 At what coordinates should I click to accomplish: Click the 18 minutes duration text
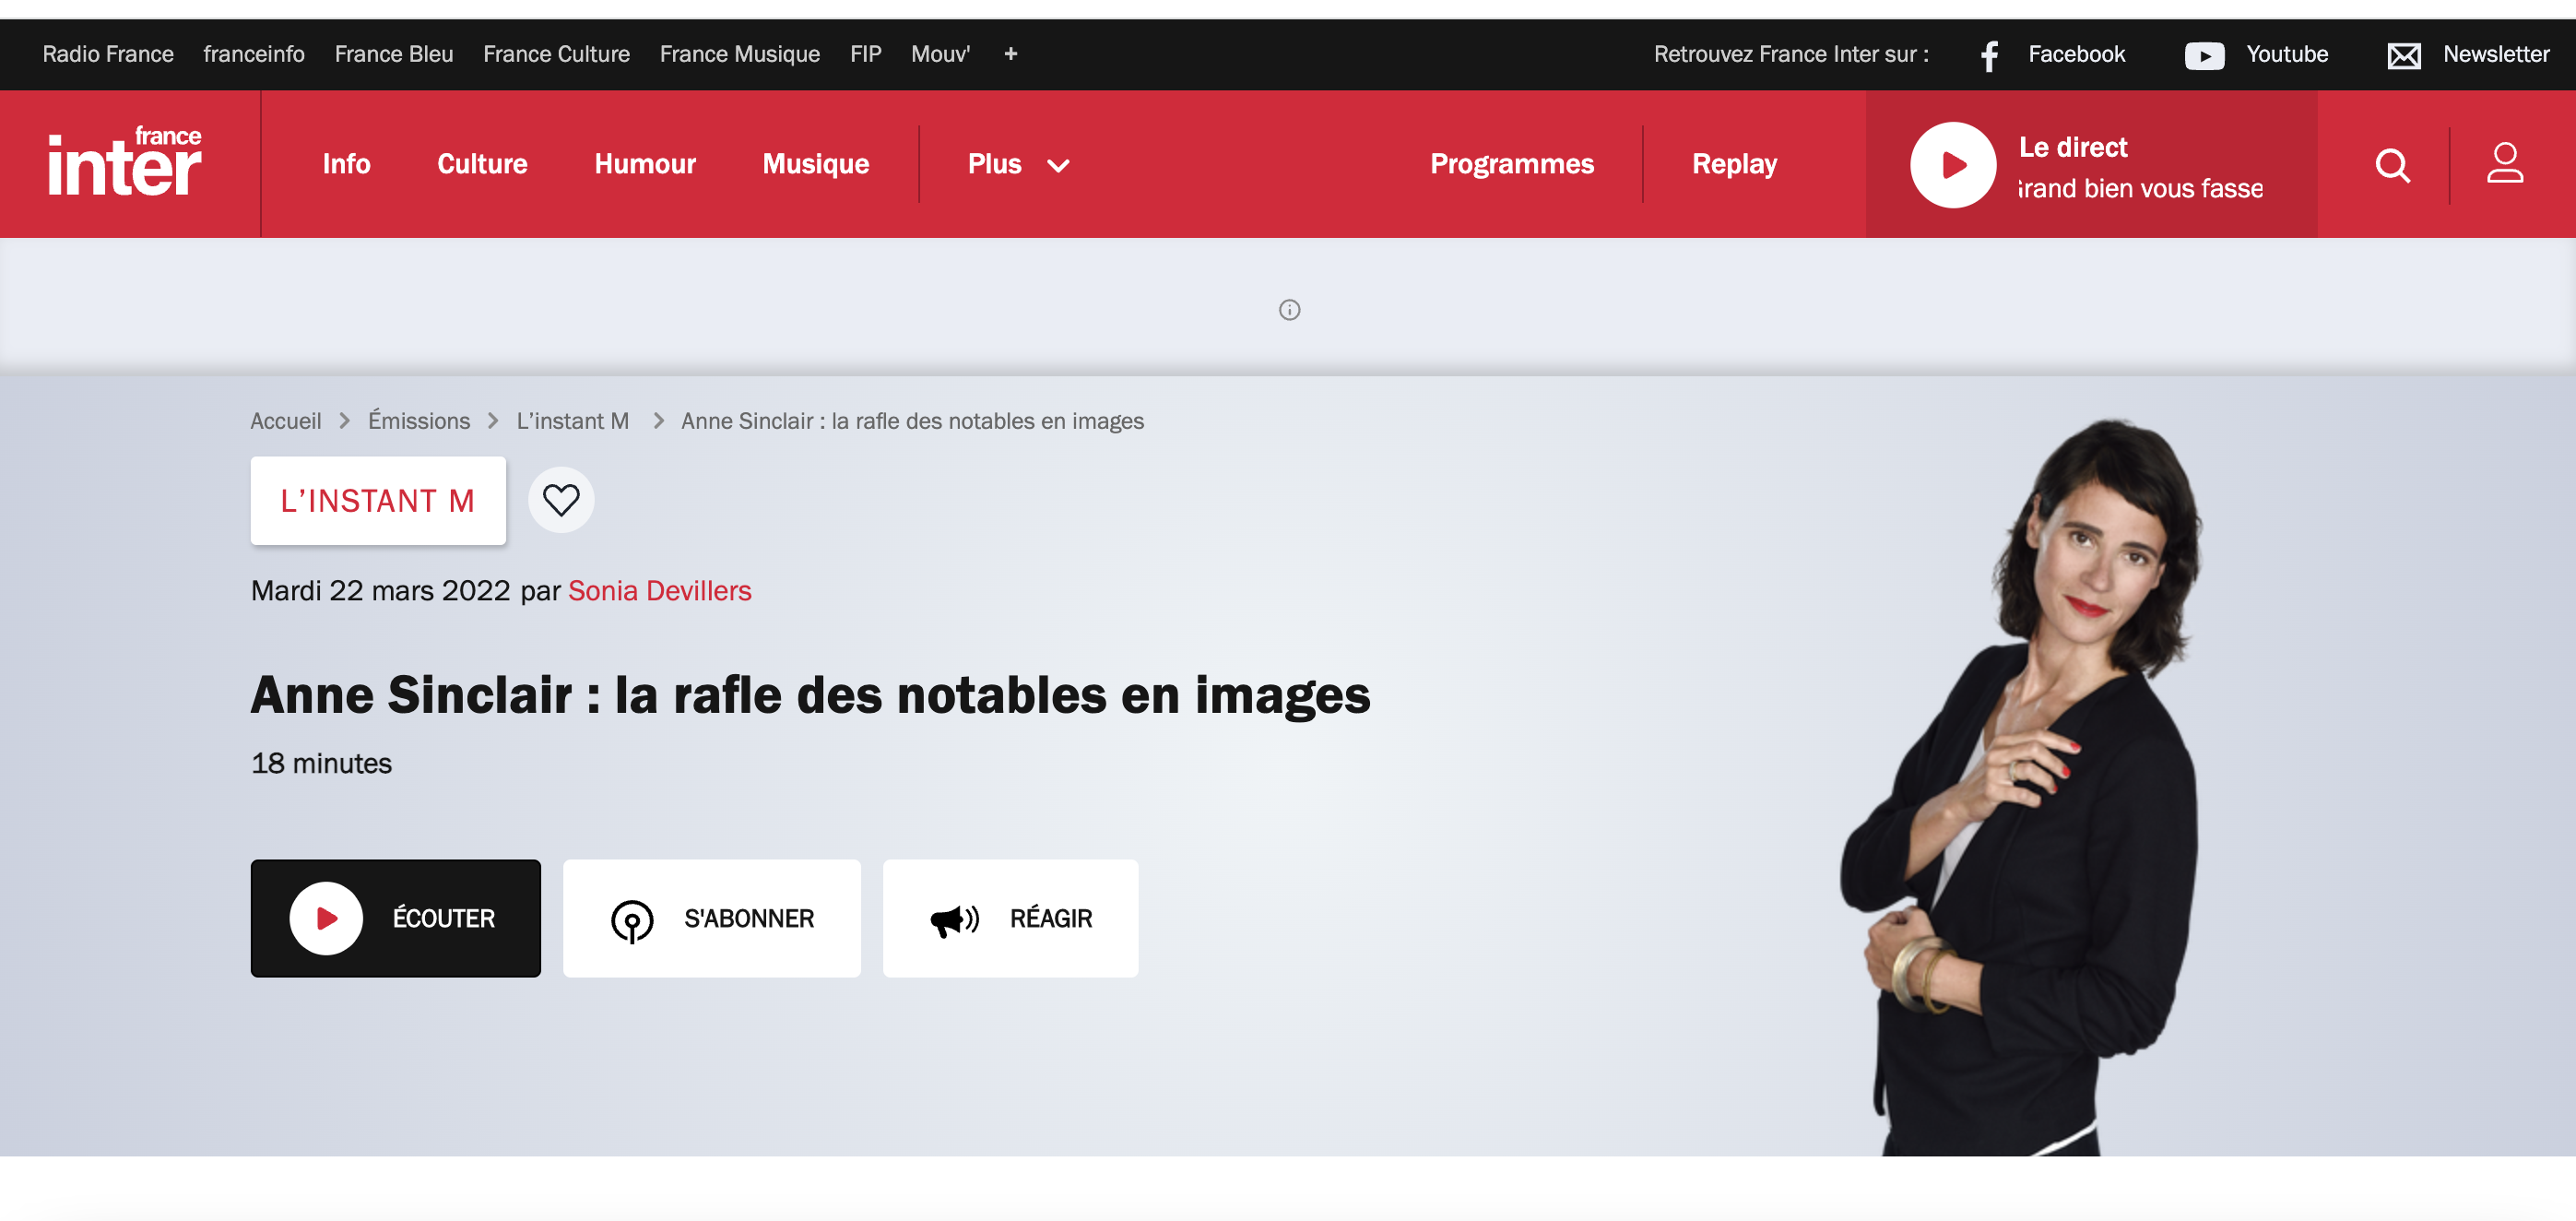(321, 763)
